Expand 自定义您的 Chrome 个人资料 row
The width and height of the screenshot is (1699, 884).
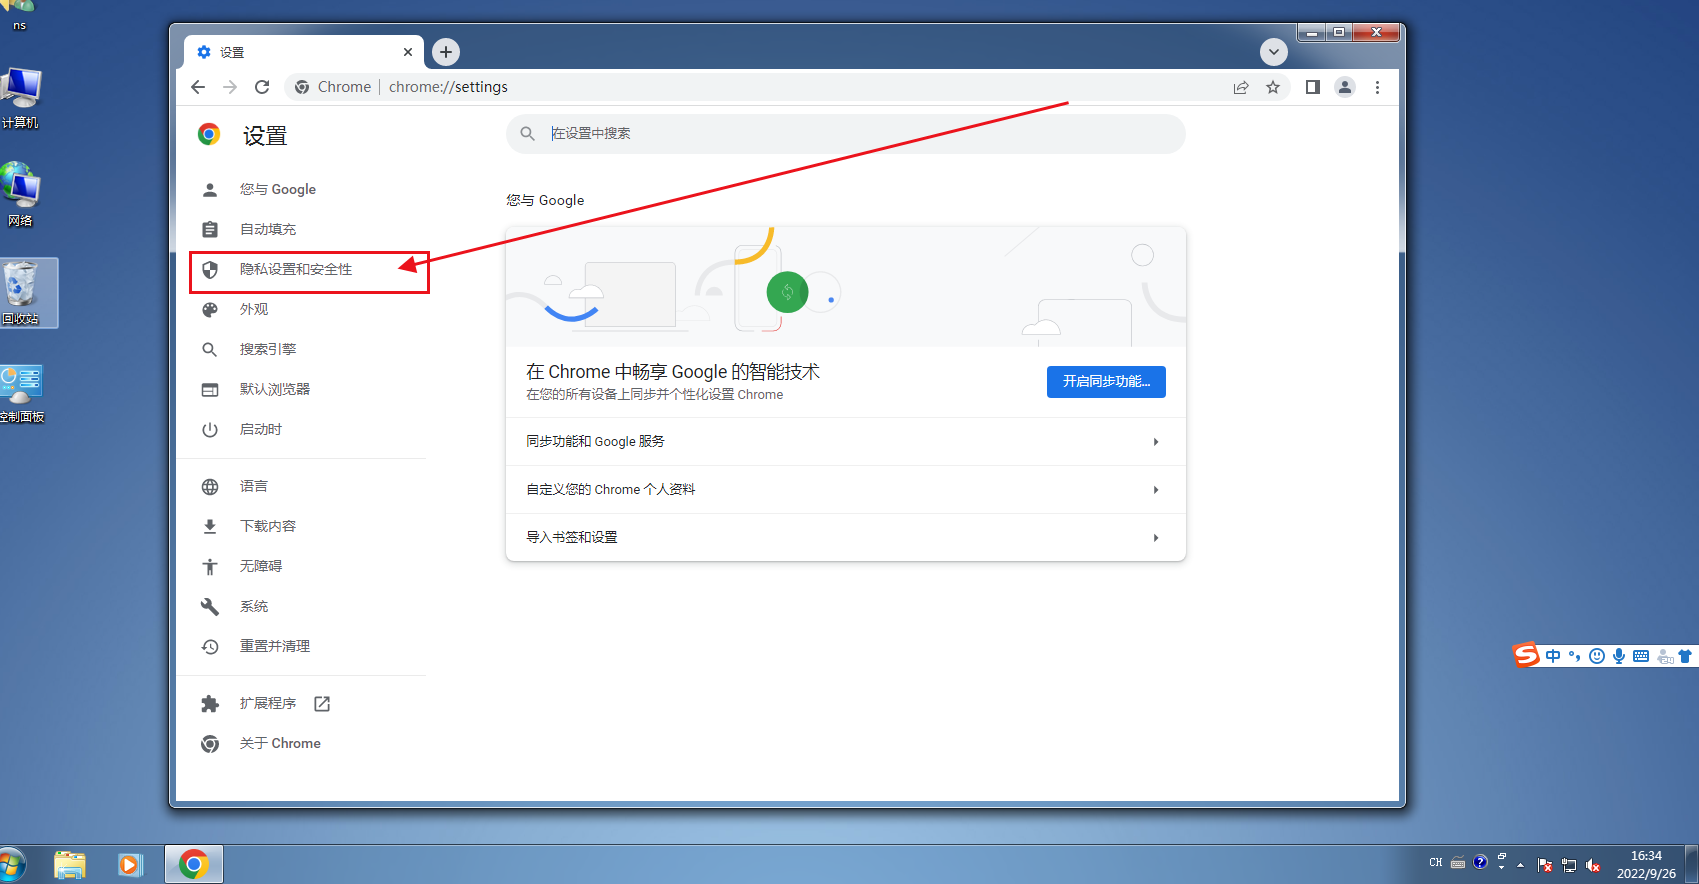point(846,489)
